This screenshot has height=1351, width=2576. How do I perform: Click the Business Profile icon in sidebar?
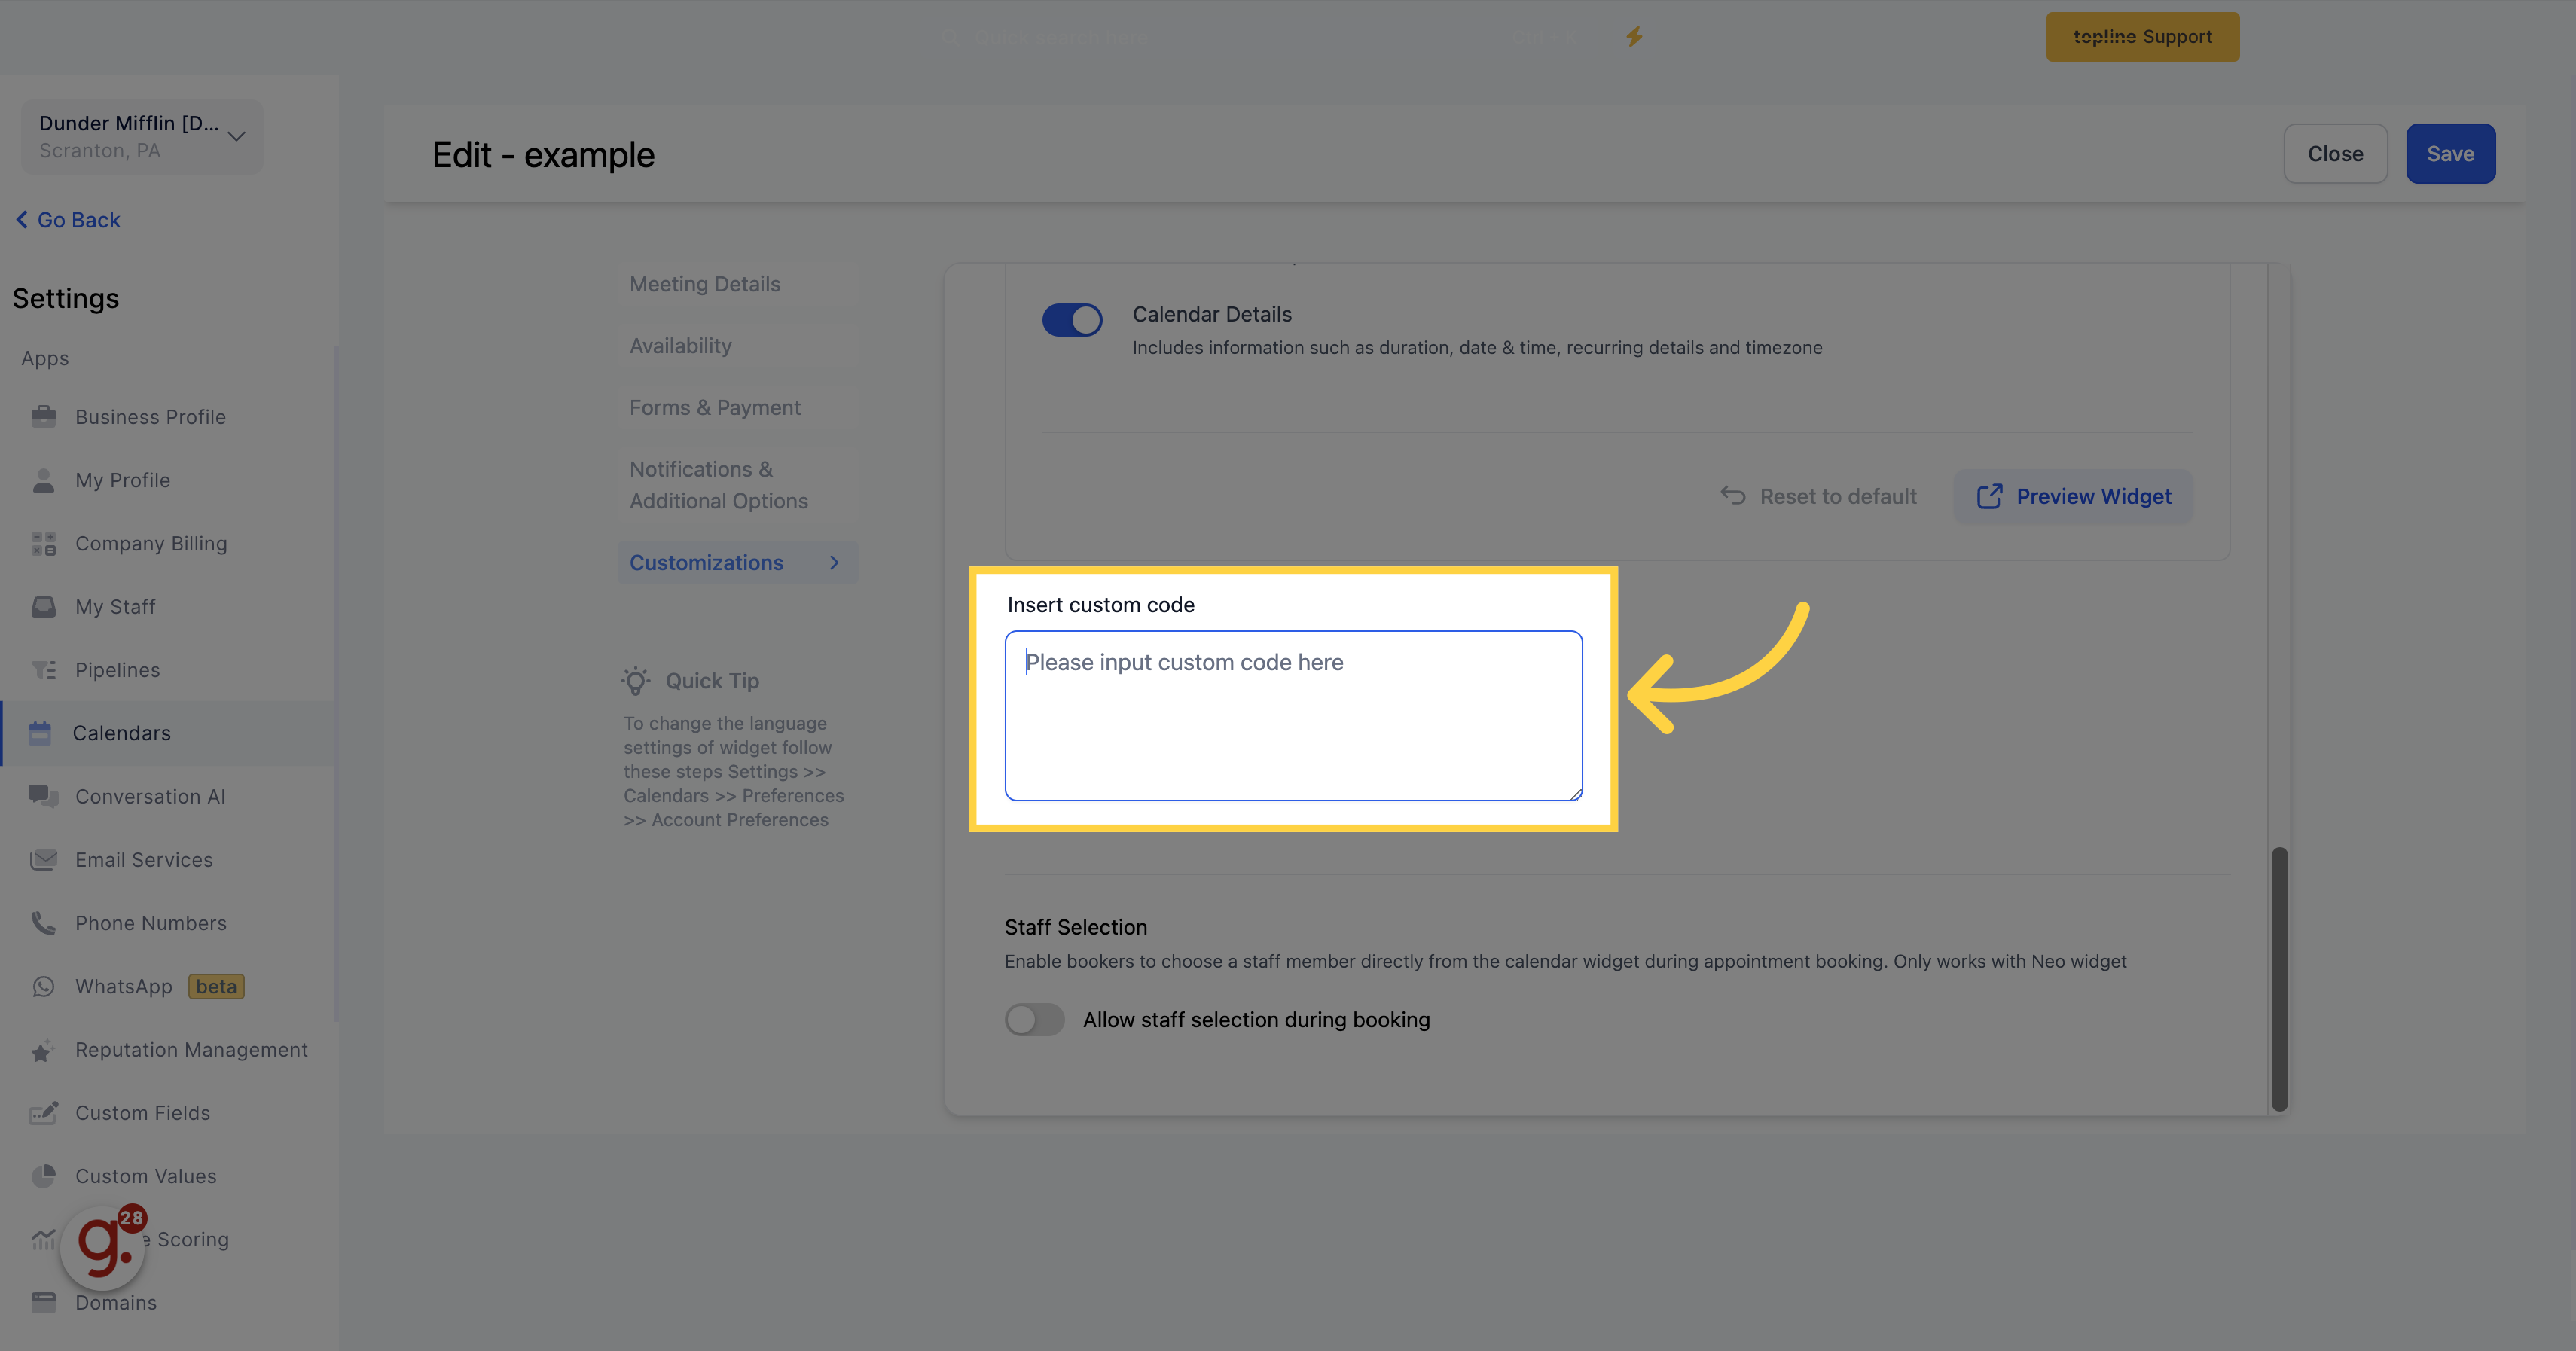click(x=43, y=416)
